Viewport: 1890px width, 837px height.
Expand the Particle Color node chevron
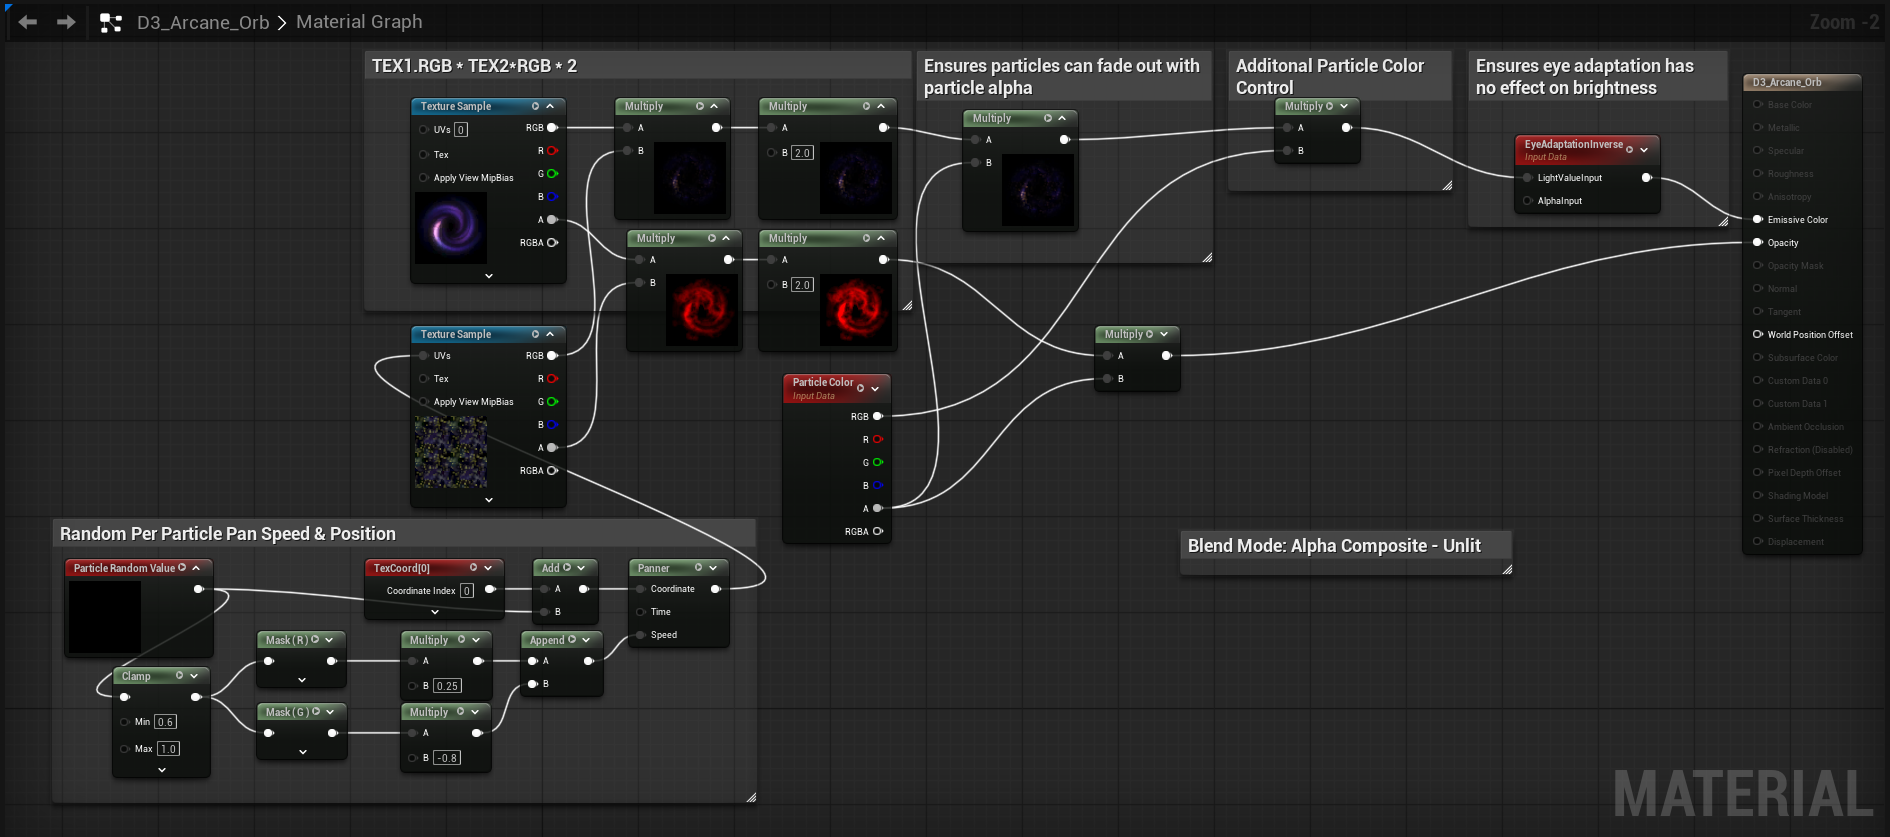pos(875,388)
